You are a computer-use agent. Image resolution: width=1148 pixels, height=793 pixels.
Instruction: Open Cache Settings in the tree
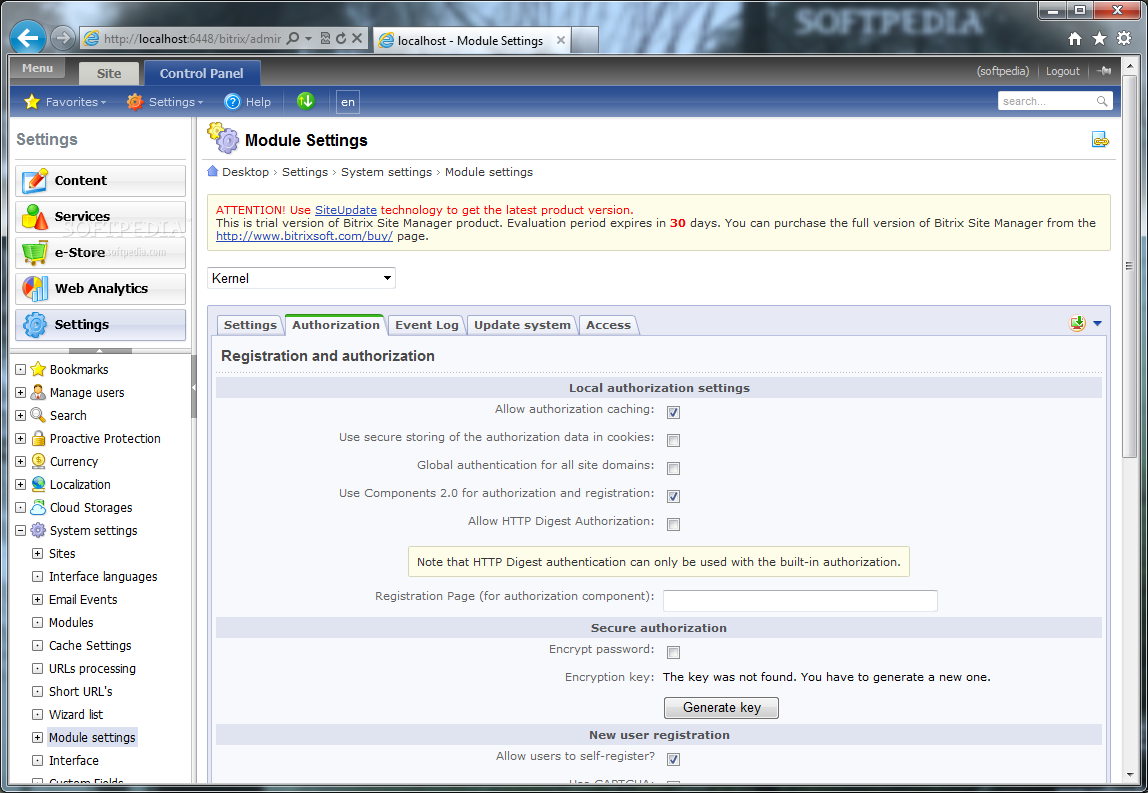click(x=90, y=645)
